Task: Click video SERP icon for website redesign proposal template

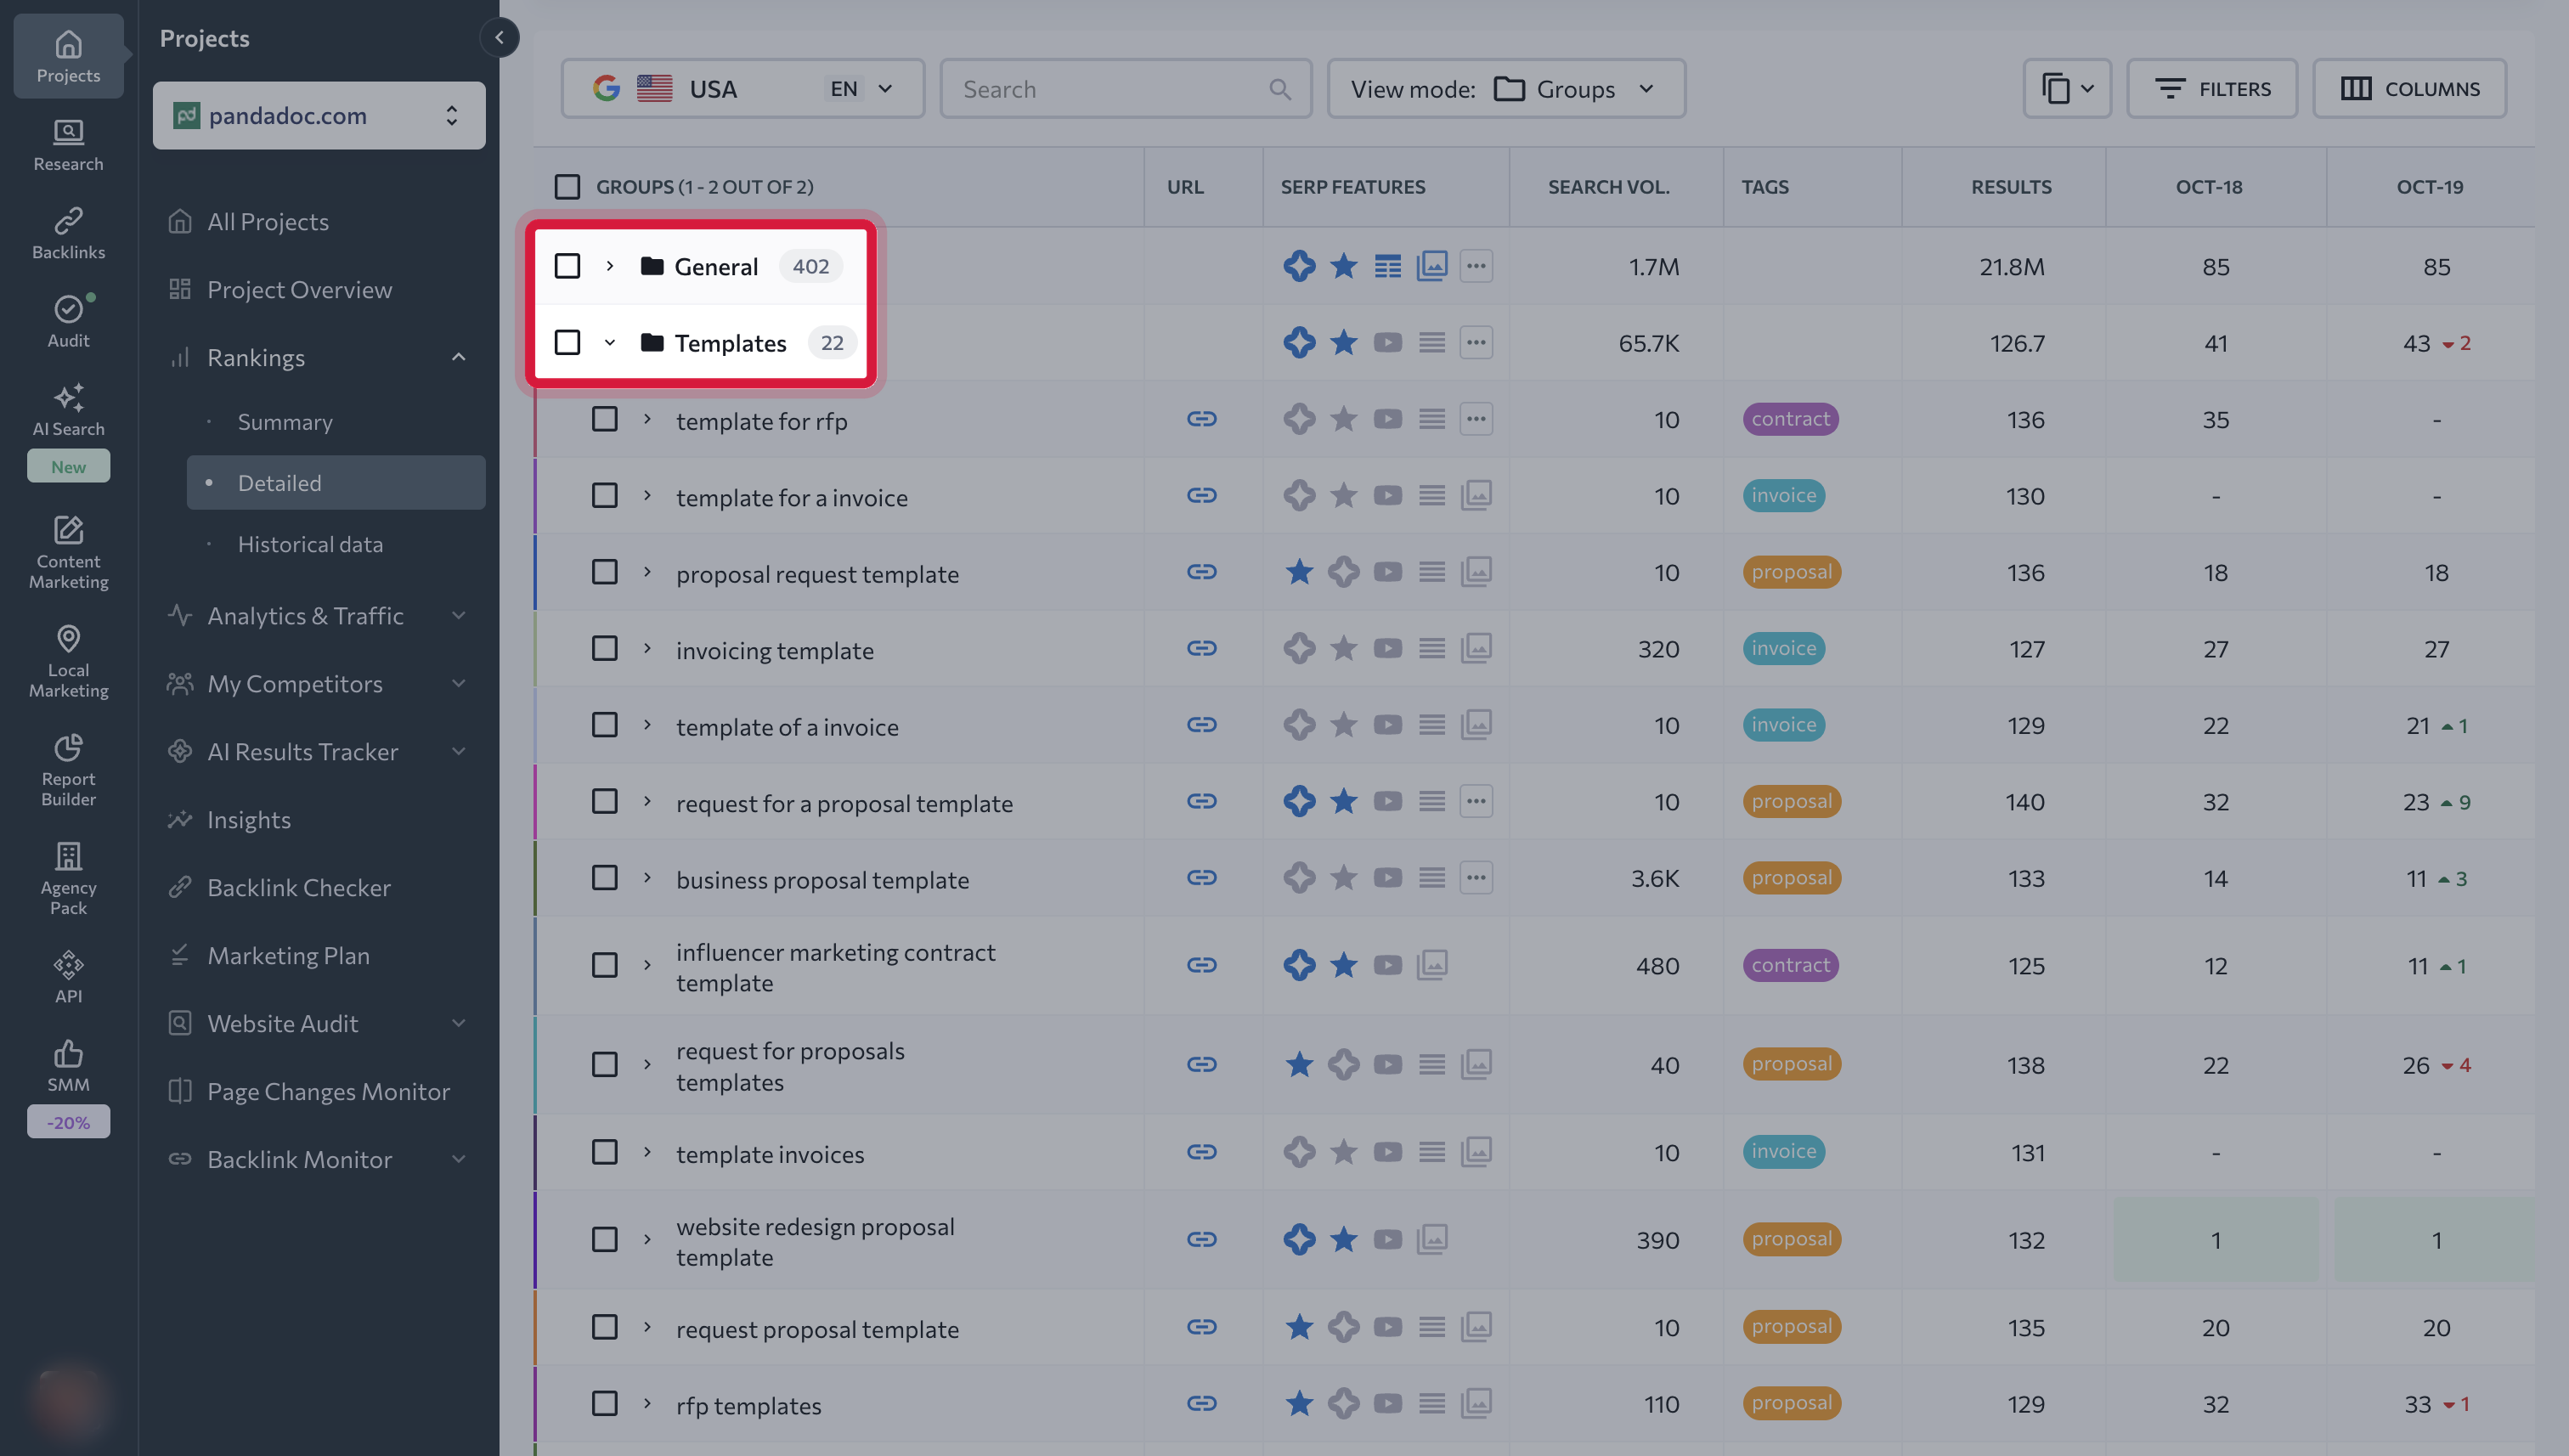Action: pos(1388,1239)
